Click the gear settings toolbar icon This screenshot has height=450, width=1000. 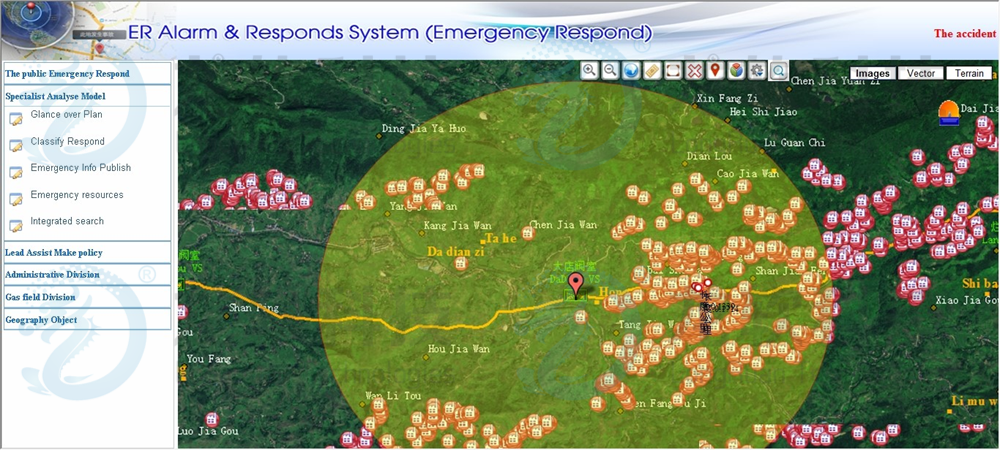pos(757,70)
